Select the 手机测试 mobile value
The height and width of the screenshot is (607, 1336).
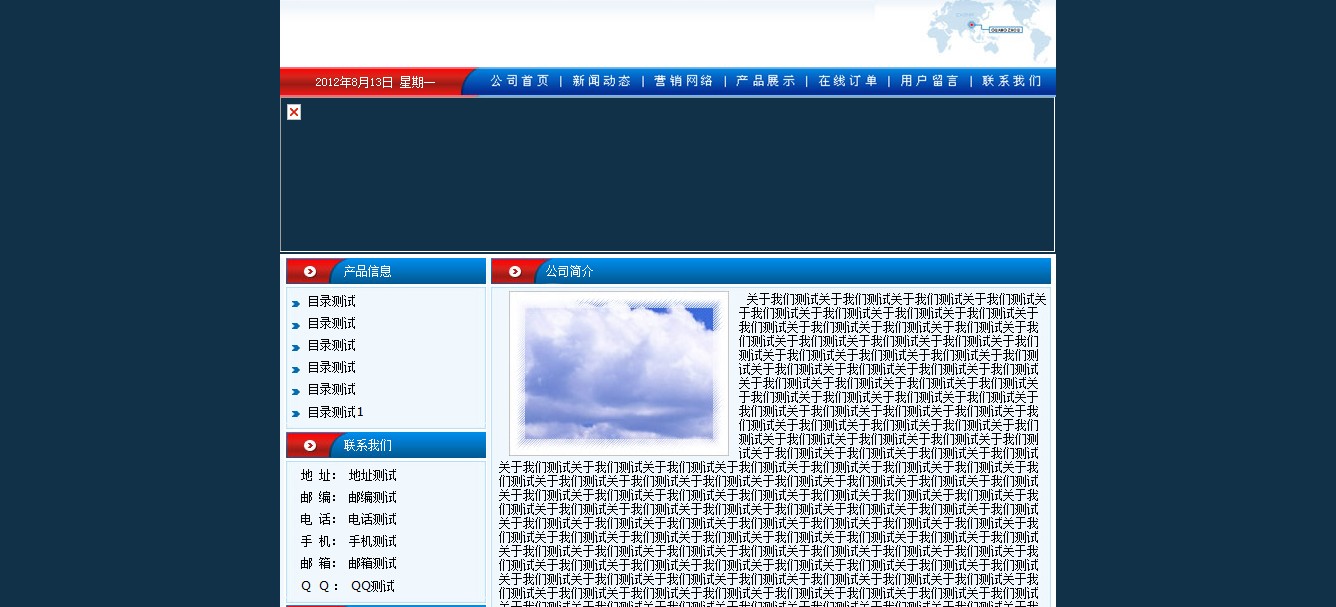[372, 541]
